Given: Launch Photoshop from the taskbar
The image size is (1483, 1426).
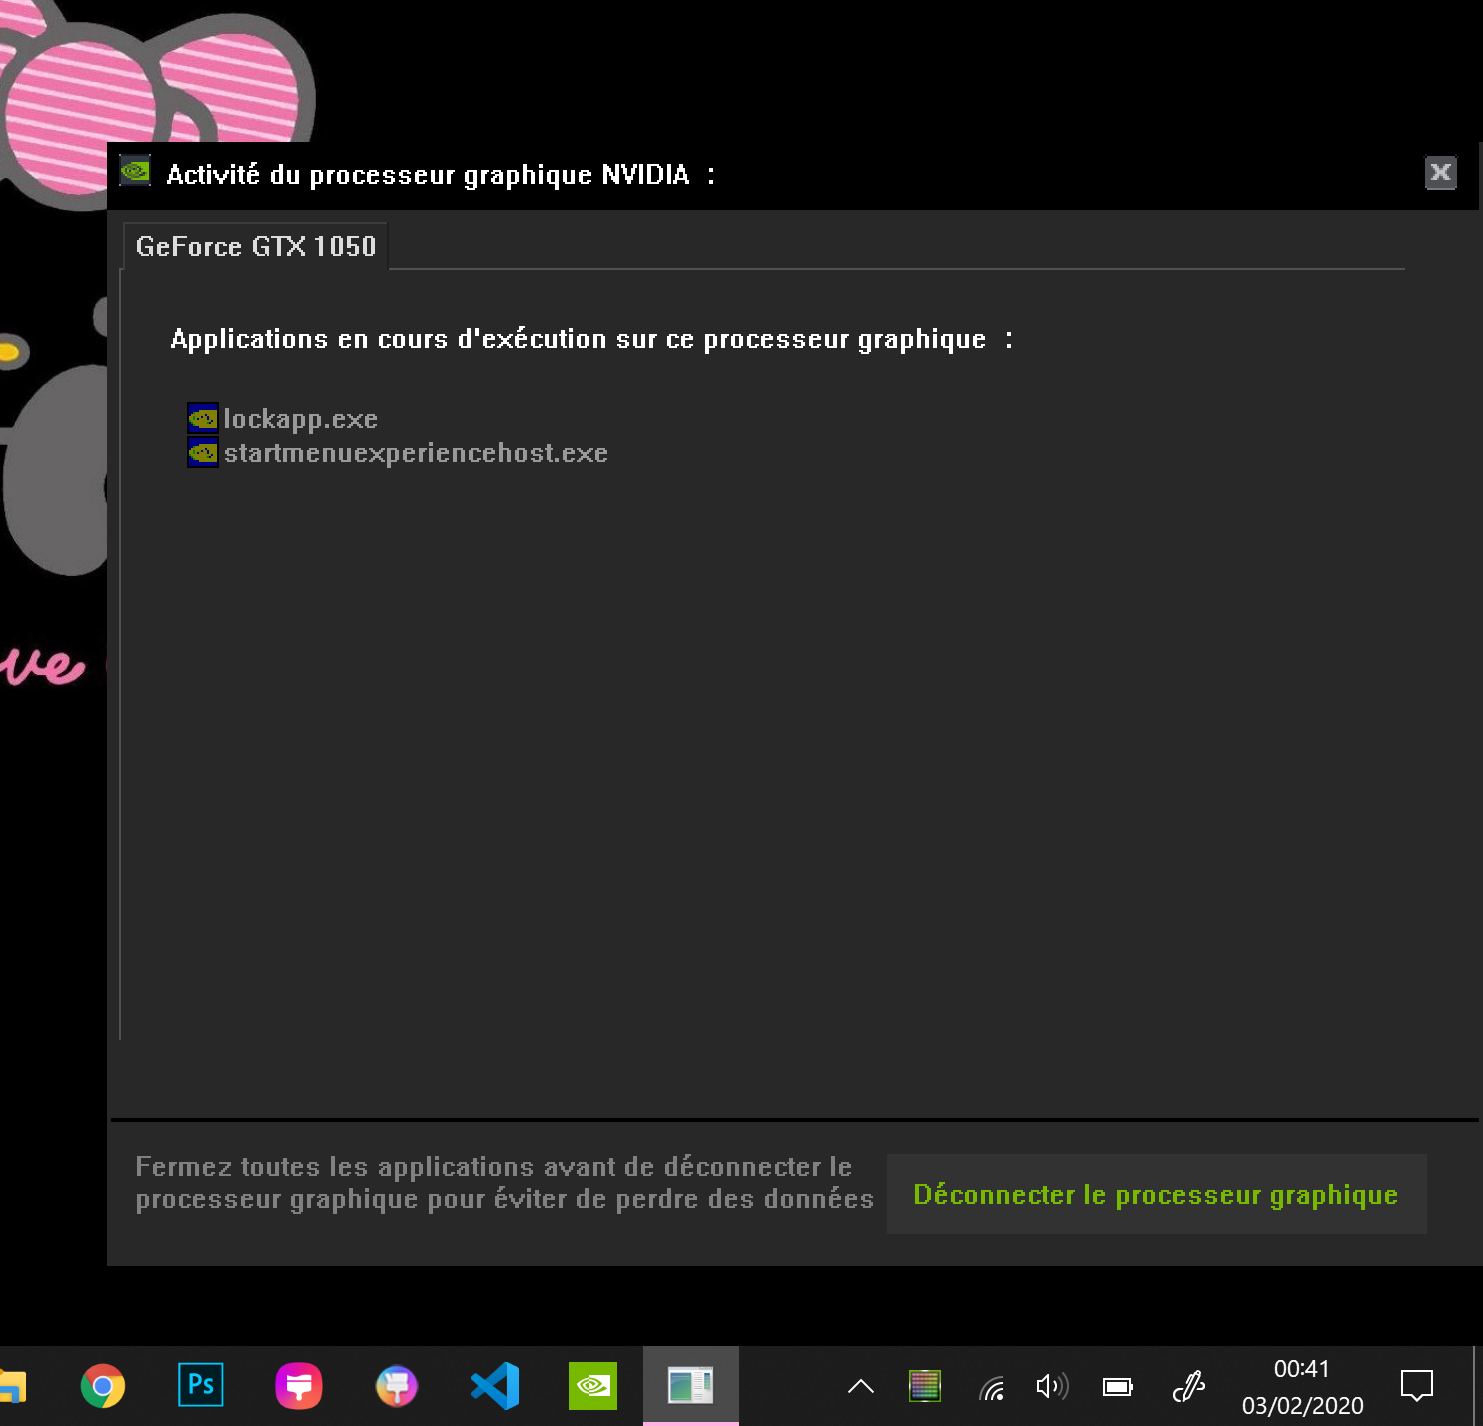Looking at the screenshot, I should [x=200, y=1386].
